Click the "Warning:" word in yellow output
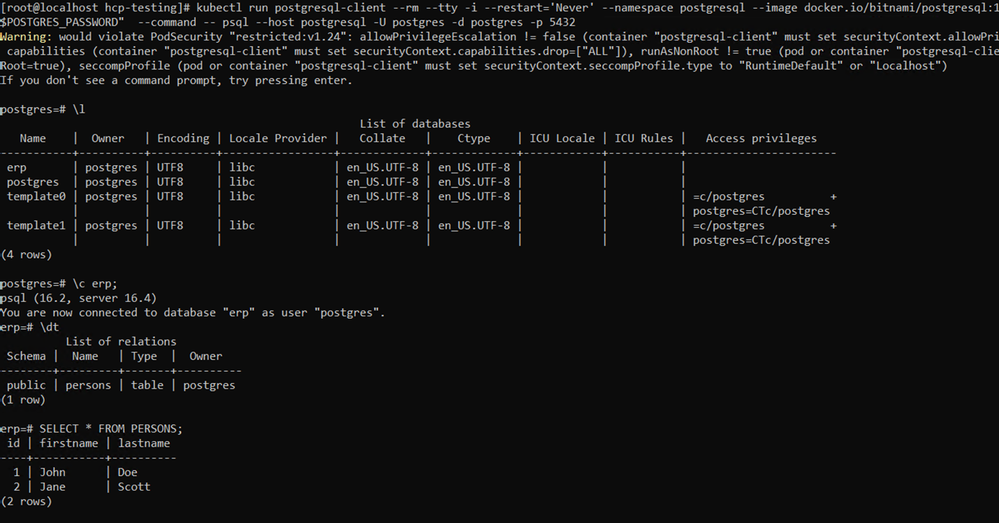The width and height of the screenshot is (999, 523). 28,35
